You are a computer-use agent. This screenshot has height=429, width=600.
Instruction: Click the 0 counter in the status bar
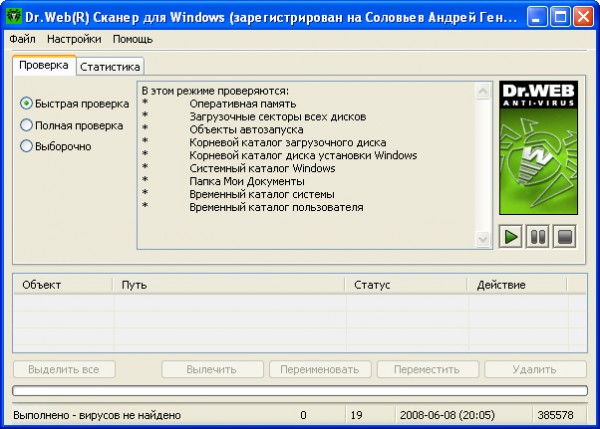[303, 415]
